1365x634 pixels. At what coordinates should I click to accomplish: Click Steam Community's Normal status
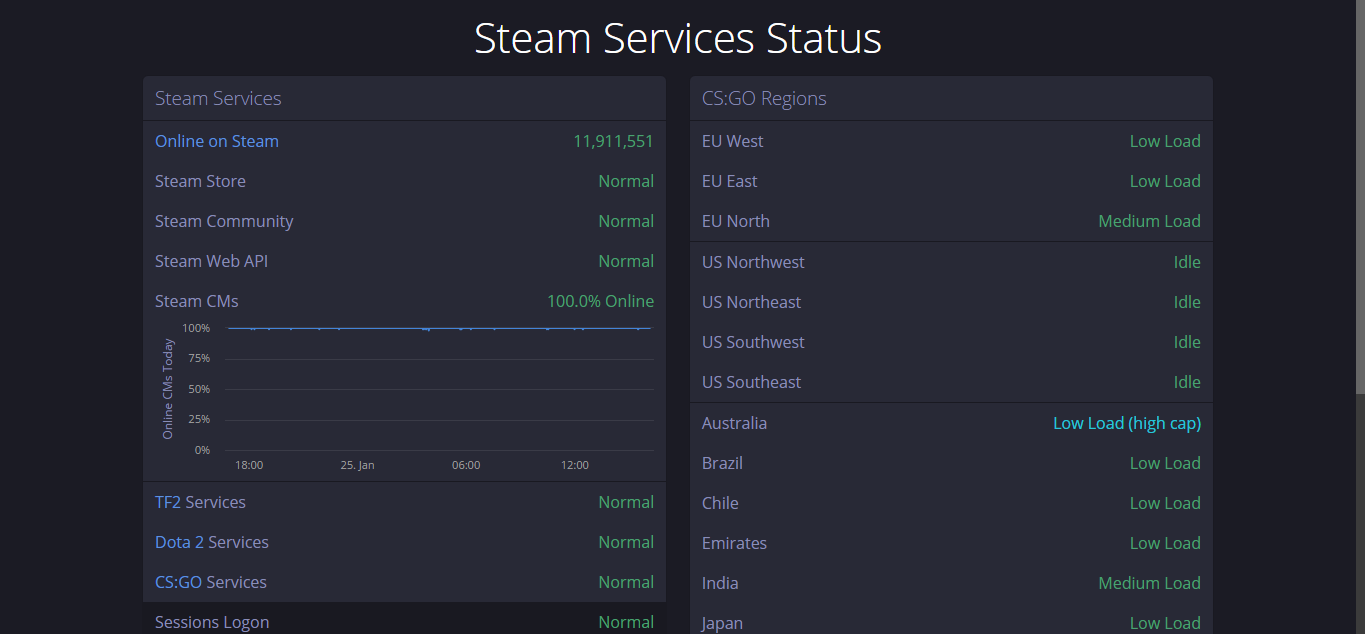pos(626,221)
